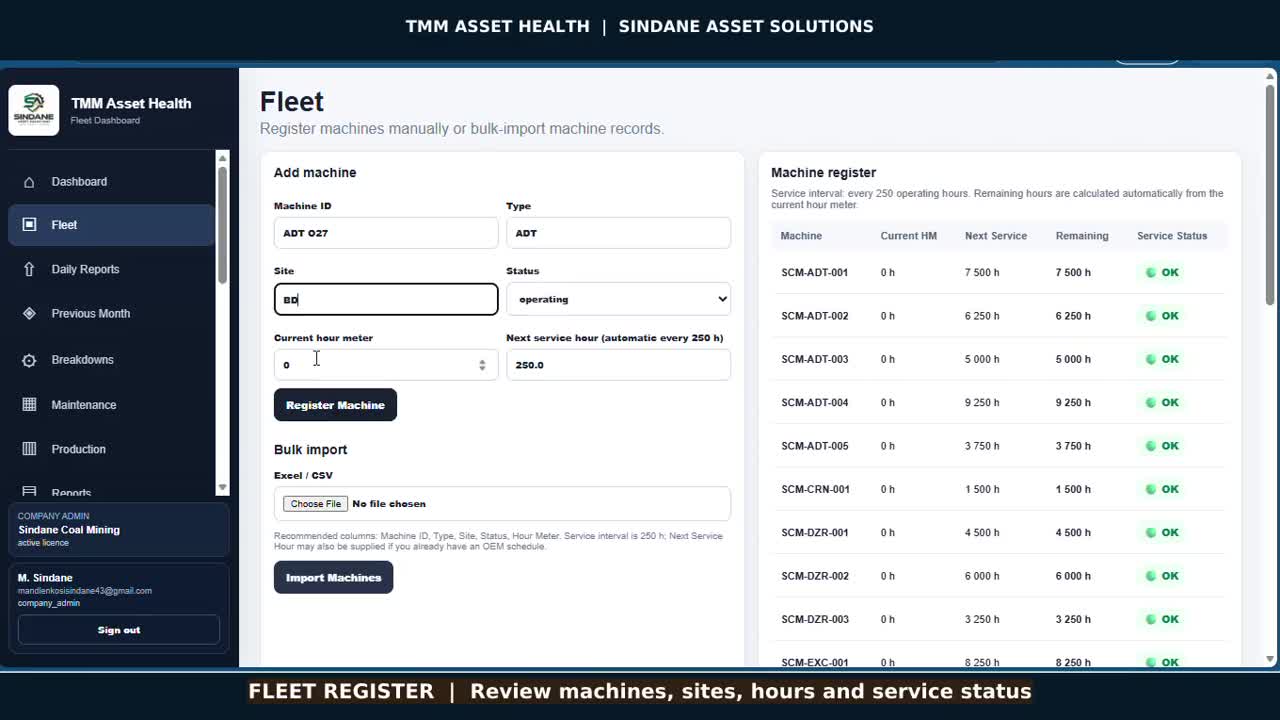Click the Current hour meter stepper arrows
Image resolution: width=1280 pixels, height=720 pixels.
482,365
